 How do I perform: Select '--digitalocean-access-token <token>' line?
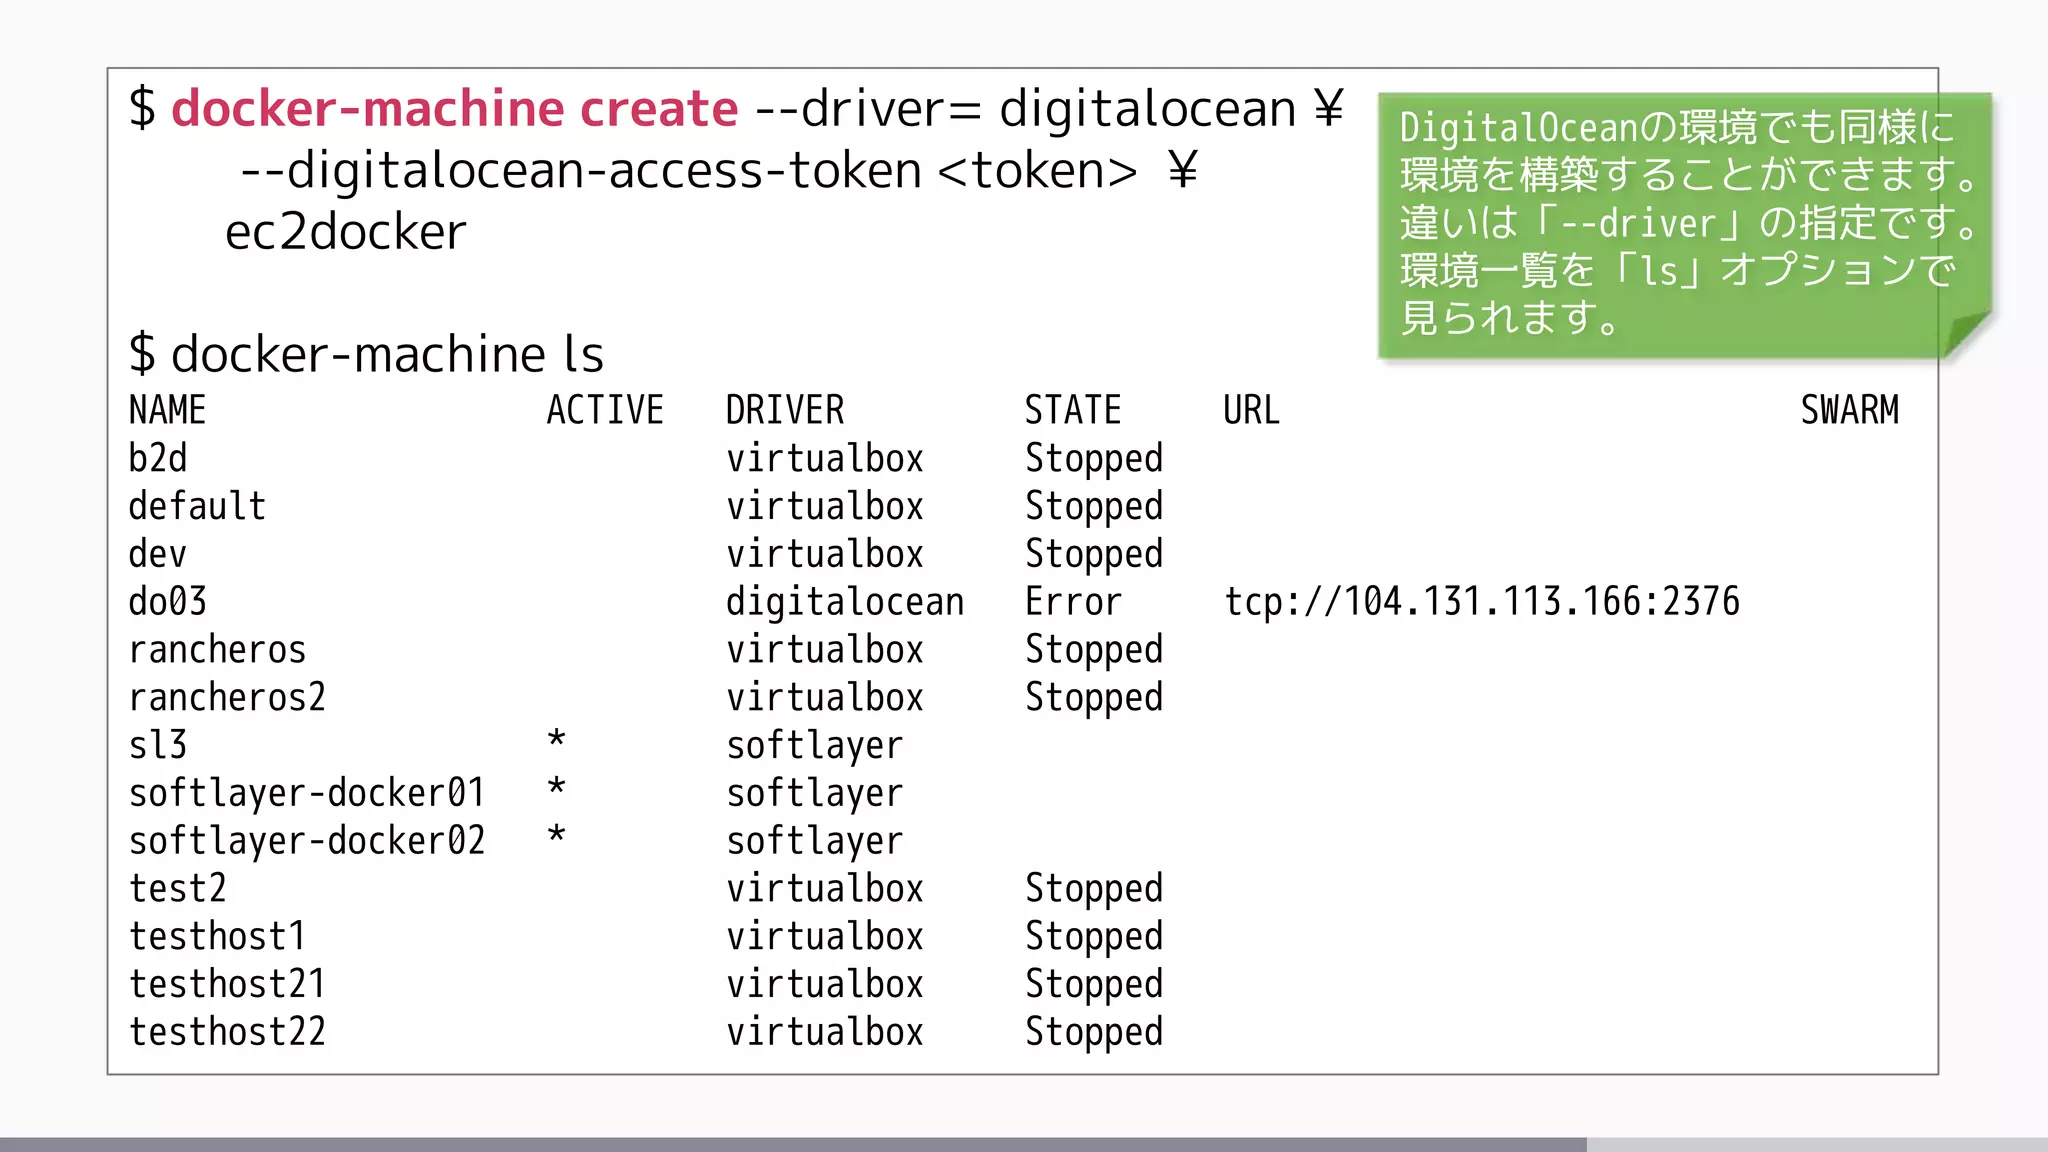(x=689, y=170)
